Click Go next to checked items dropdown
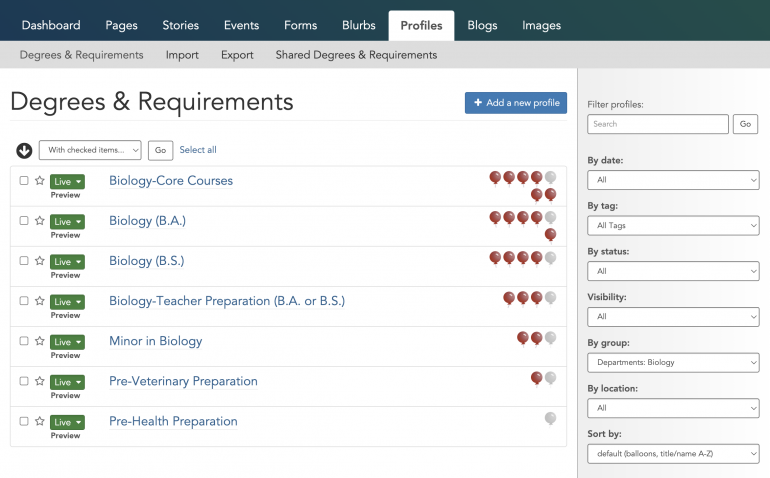The height and width of the screenshot is (478, 770). (x=161, y=150)
